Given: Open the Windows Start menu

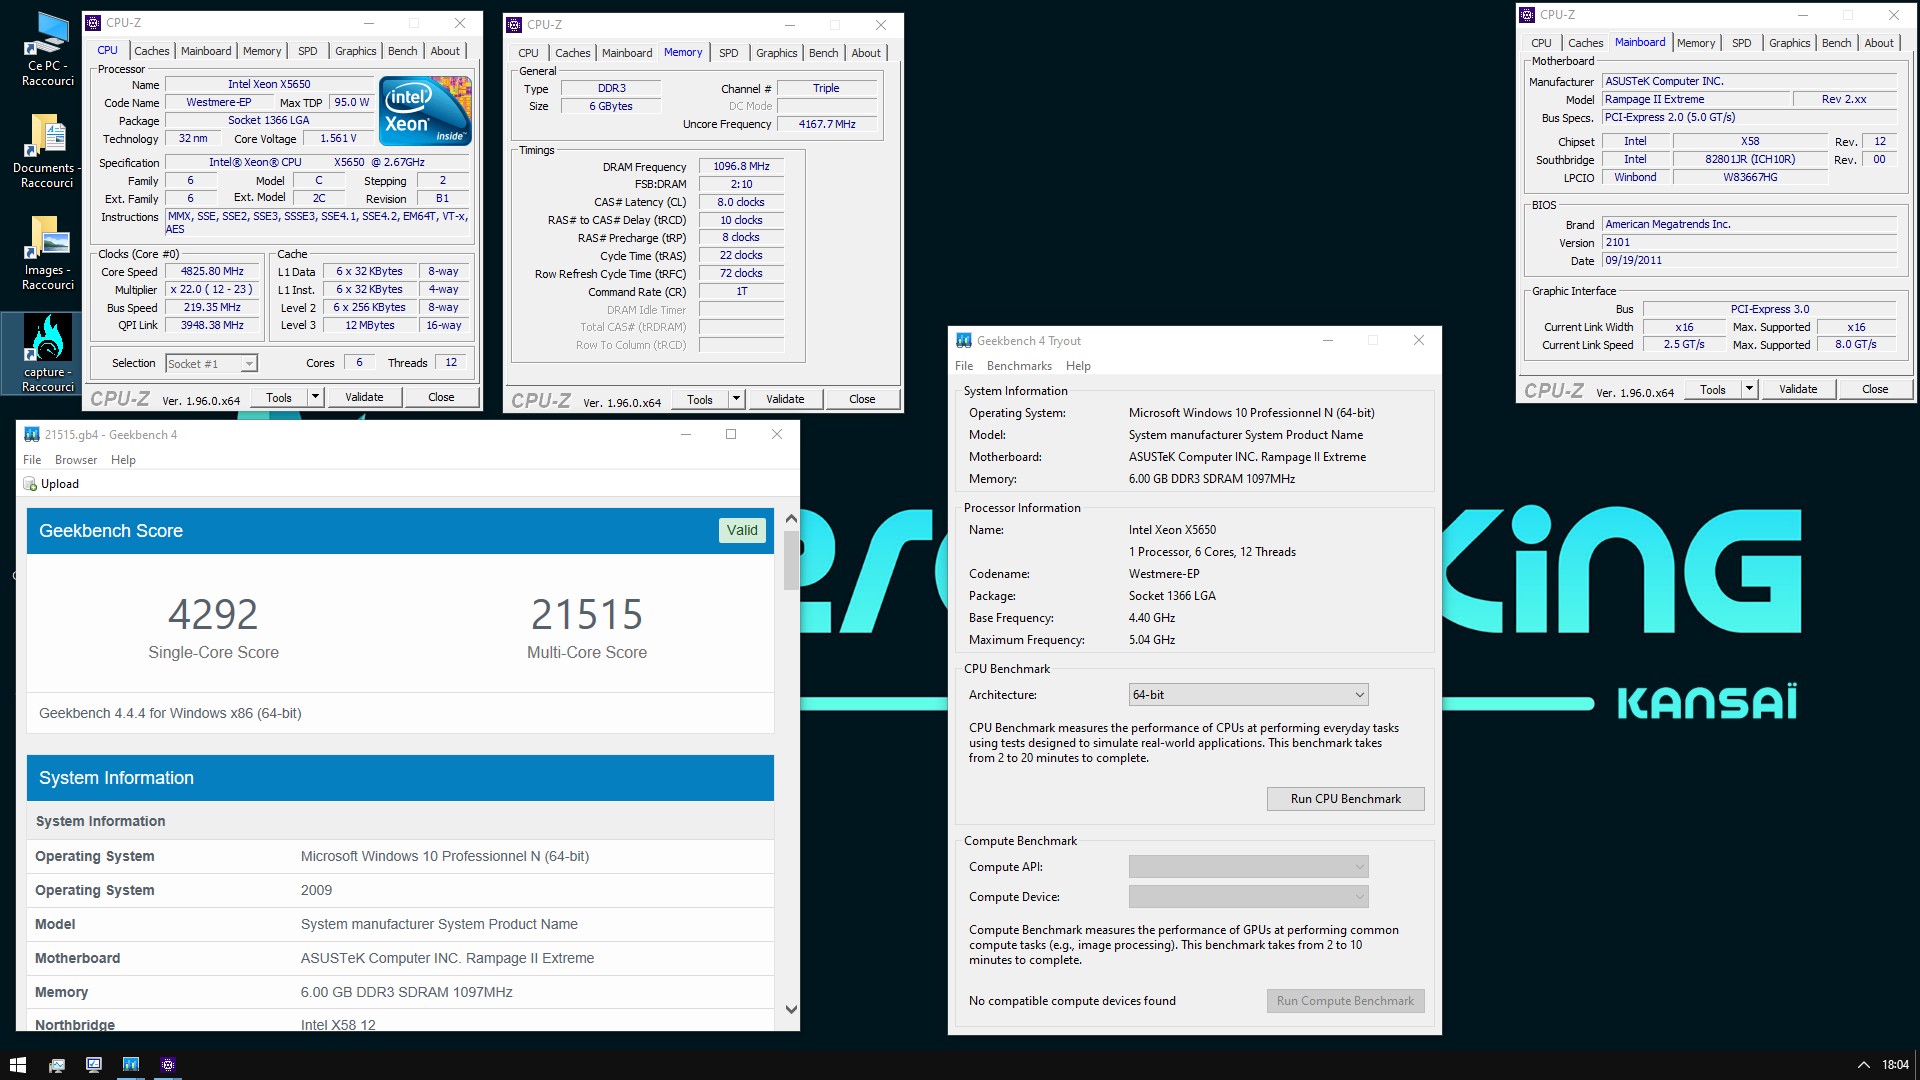Looking at the screenshot, I should click(x=17, y=1065).
